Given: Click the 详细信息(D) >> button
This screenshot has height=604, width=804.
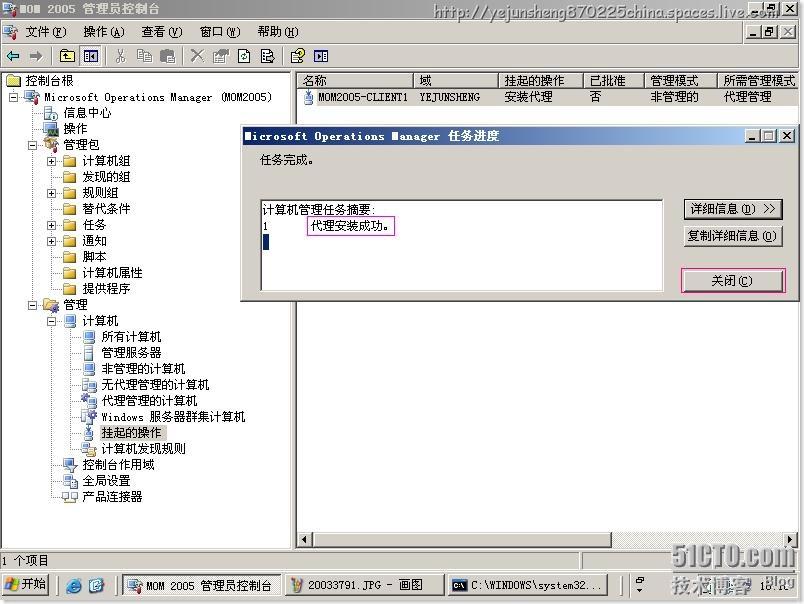Looking at the screenshot, I should 733,209.
